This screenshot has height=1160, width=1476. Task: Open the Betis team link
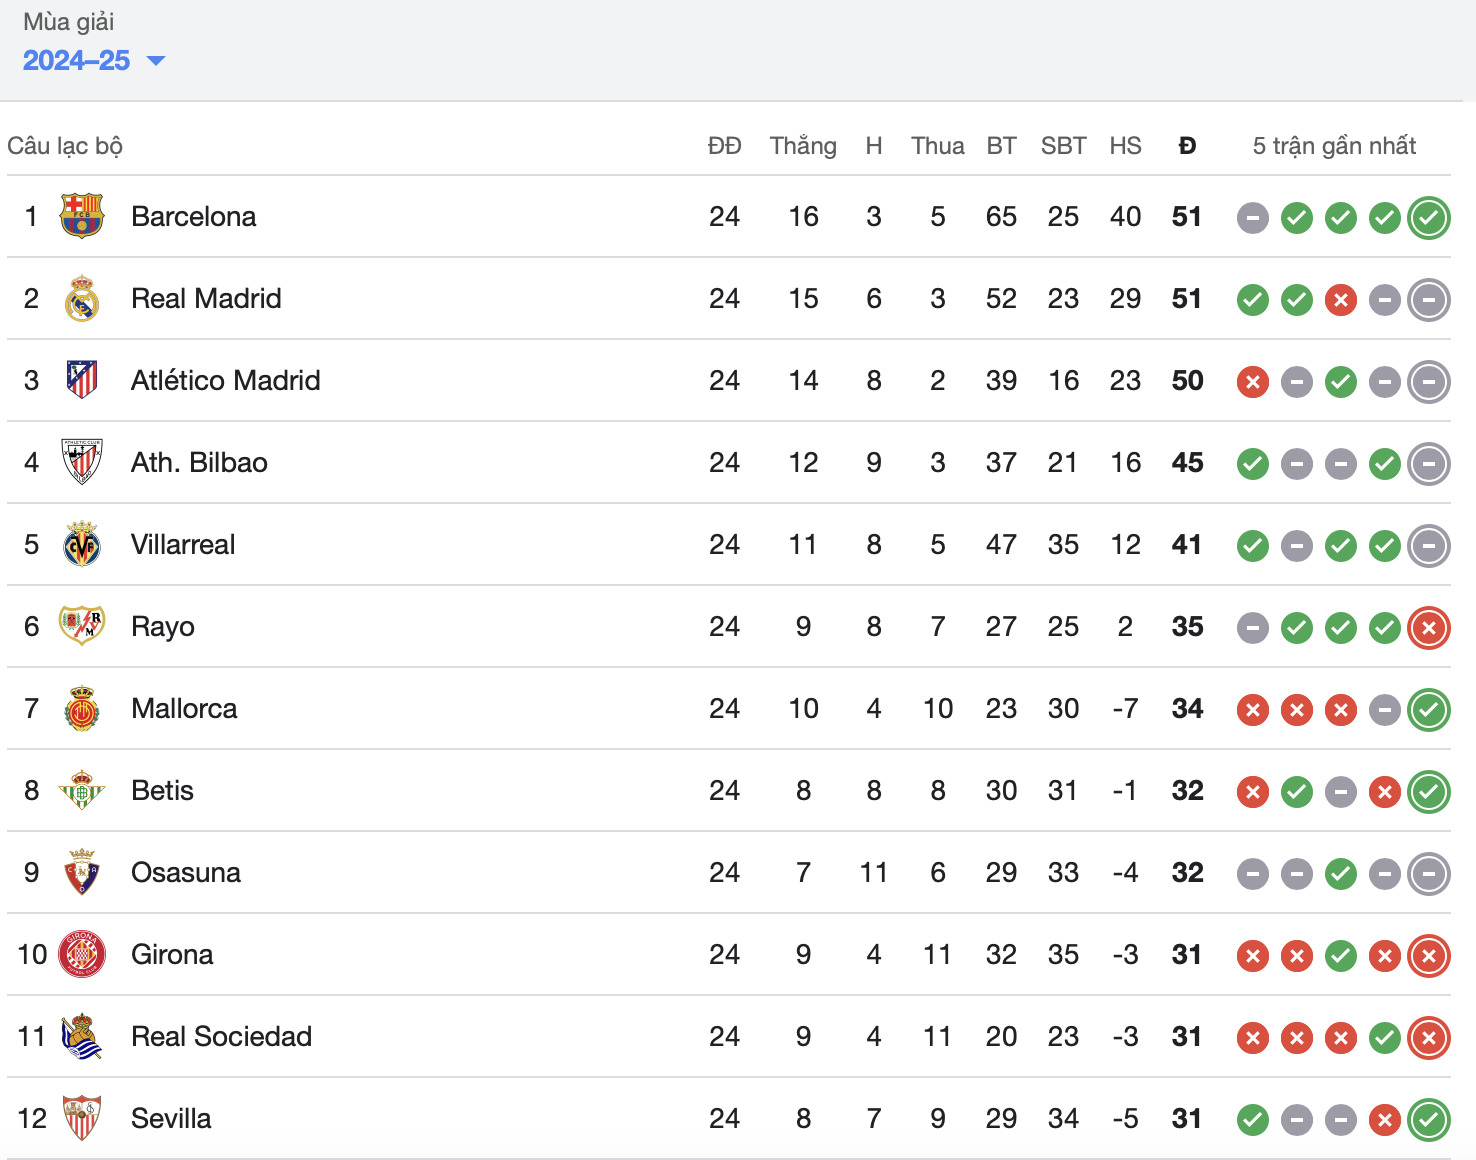(x=162, y=790)
